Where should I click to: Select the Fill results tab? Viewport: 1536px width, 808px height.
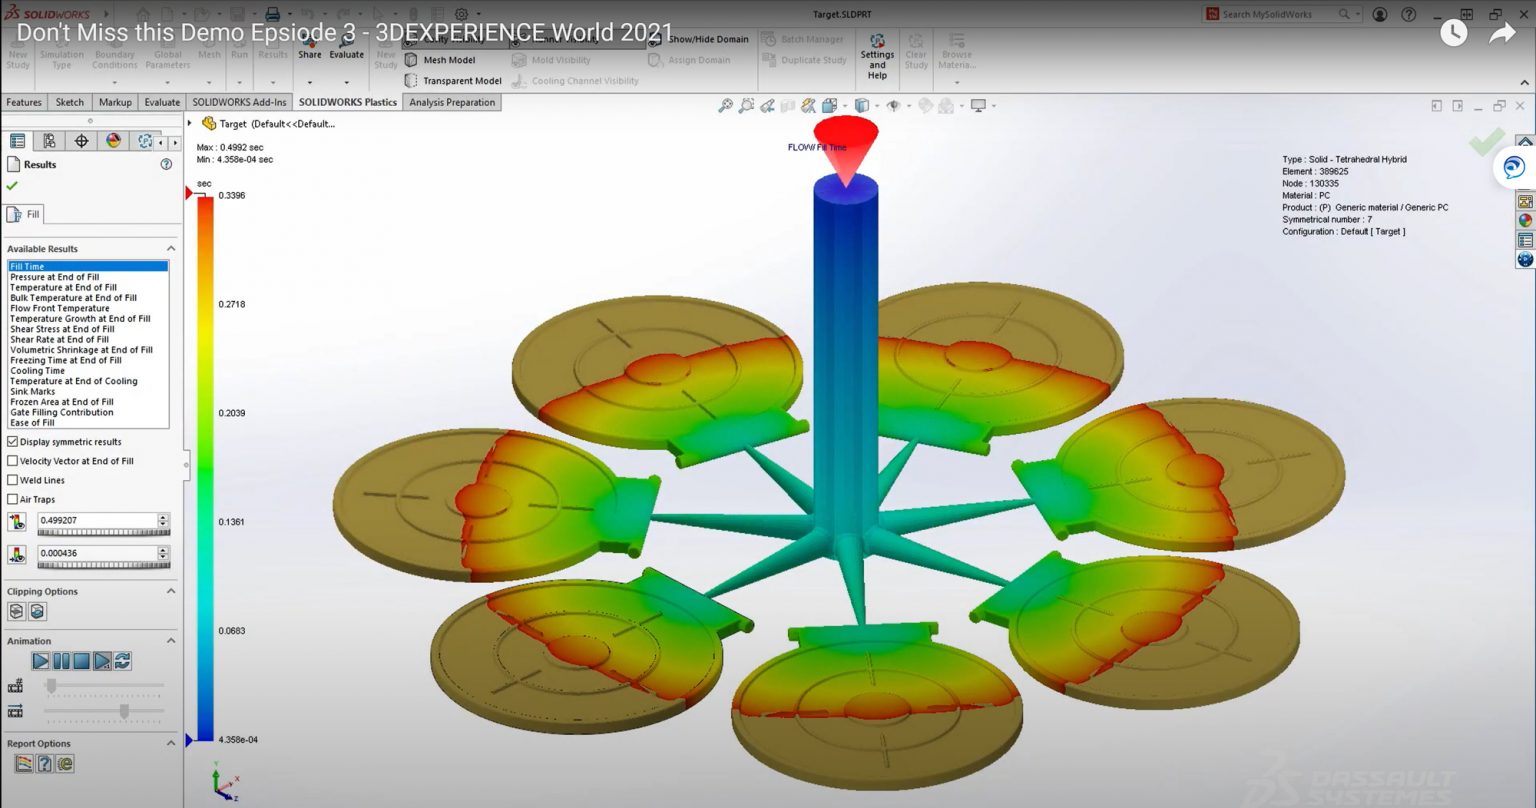[x=24, y=214]
